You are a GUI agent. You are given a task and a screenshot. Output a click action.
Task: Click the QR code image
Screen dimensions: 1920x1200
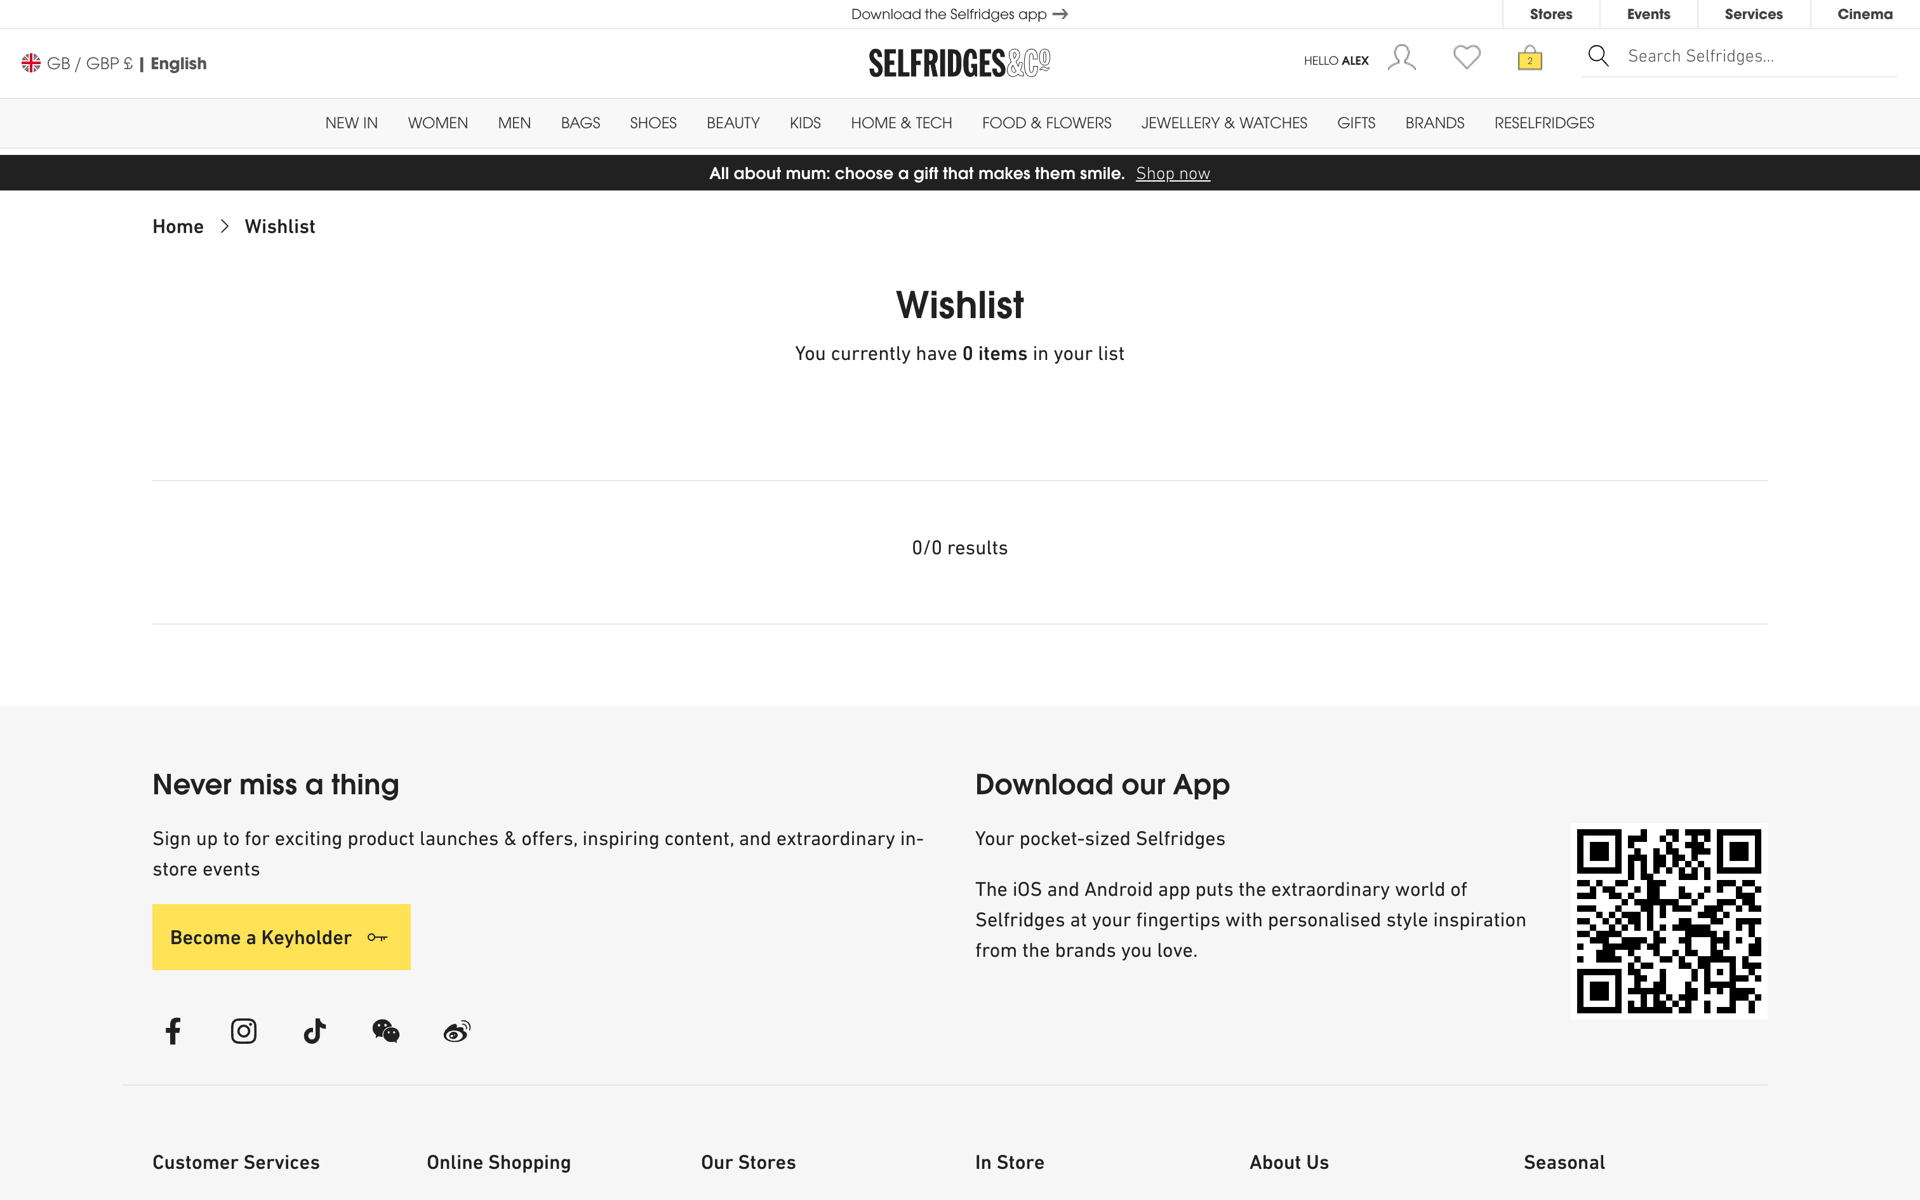tap(1669, 921)
